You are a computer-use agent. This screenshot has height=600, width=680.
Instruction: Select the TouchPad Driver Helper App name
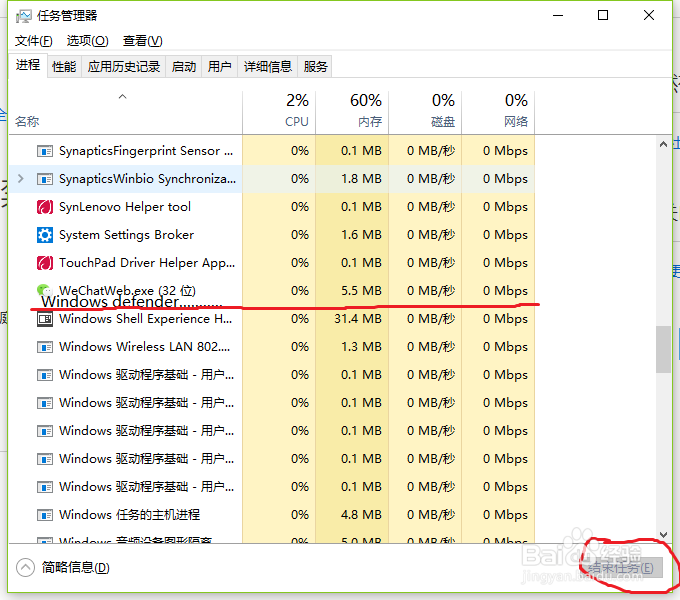[147, 263]
